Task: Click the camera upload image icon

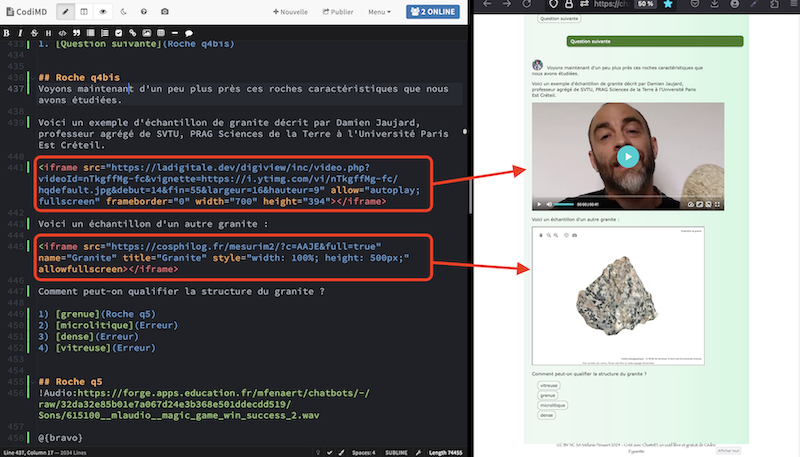Action: click(164, 11)
